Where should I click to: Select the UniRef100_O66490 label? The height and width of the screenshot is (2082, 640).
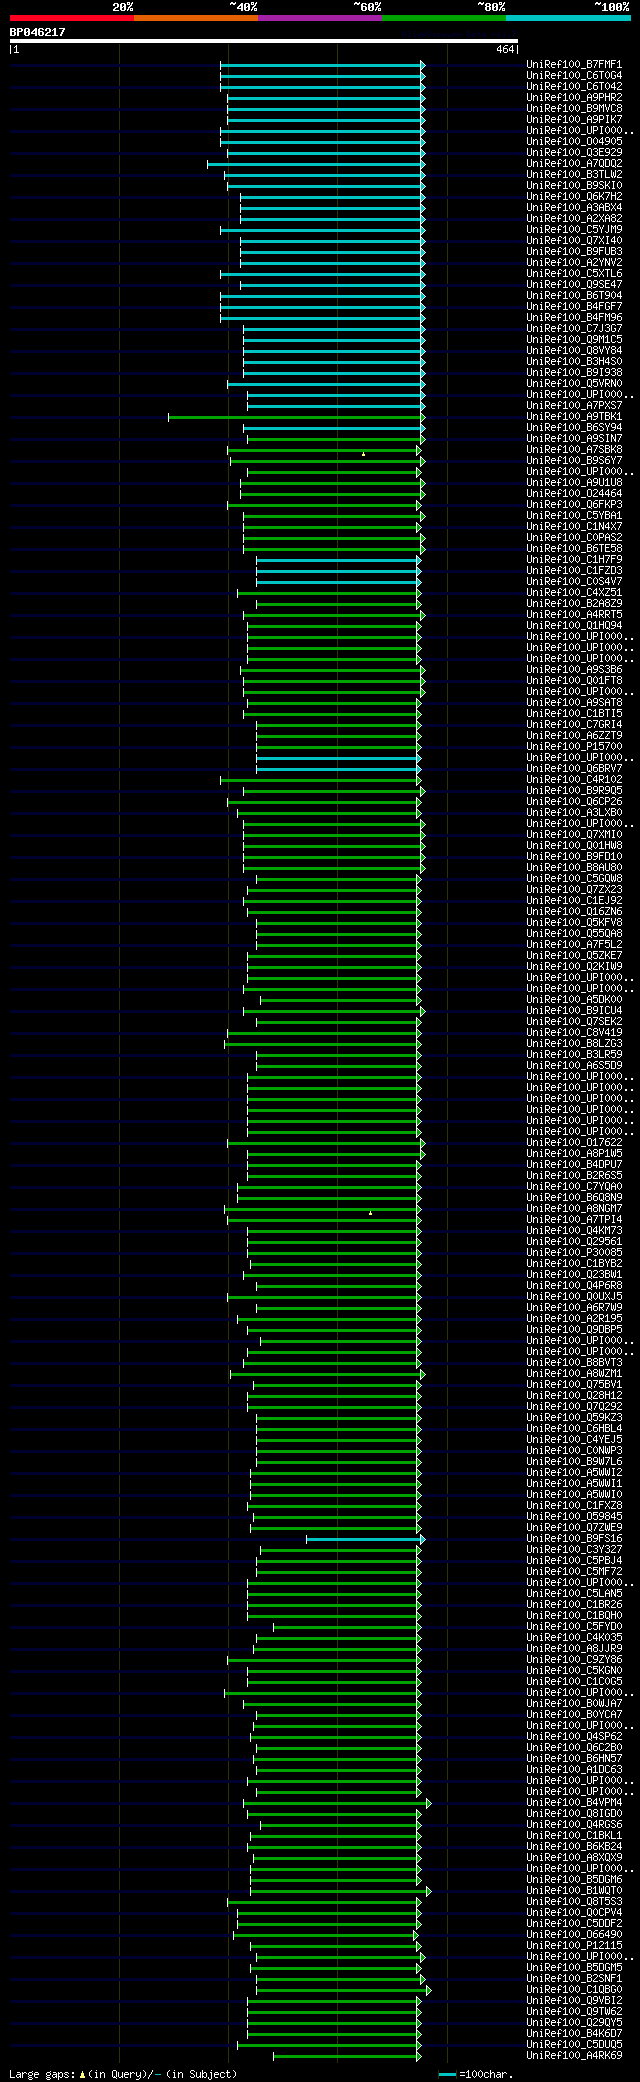tap(574, 1935)
